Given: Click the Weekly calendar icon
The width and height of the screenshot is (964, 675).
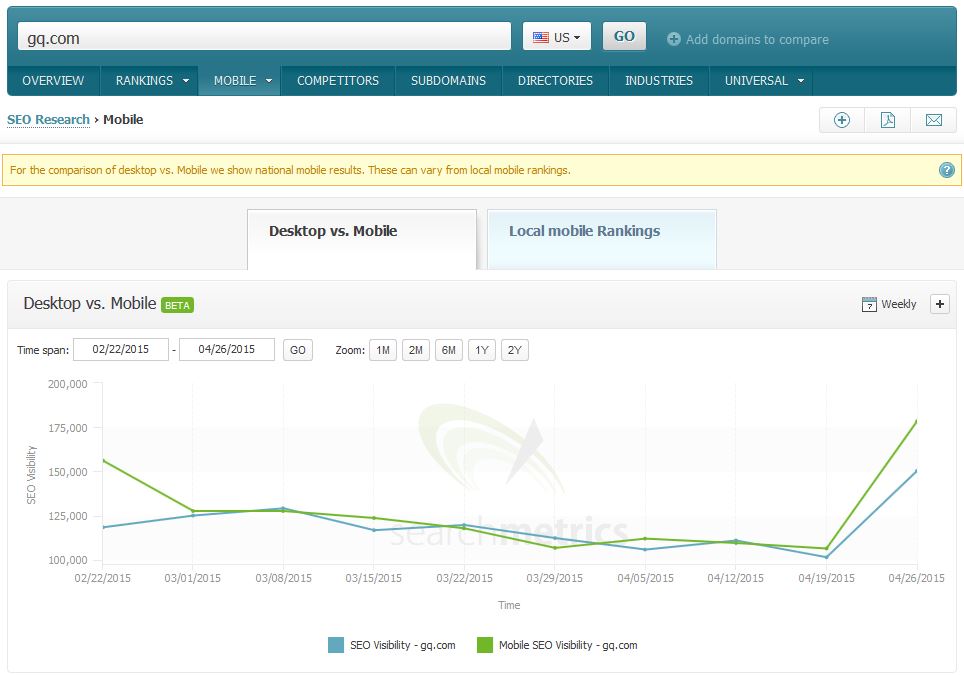Looking at the screenshot, I should (x=869, y=304).
